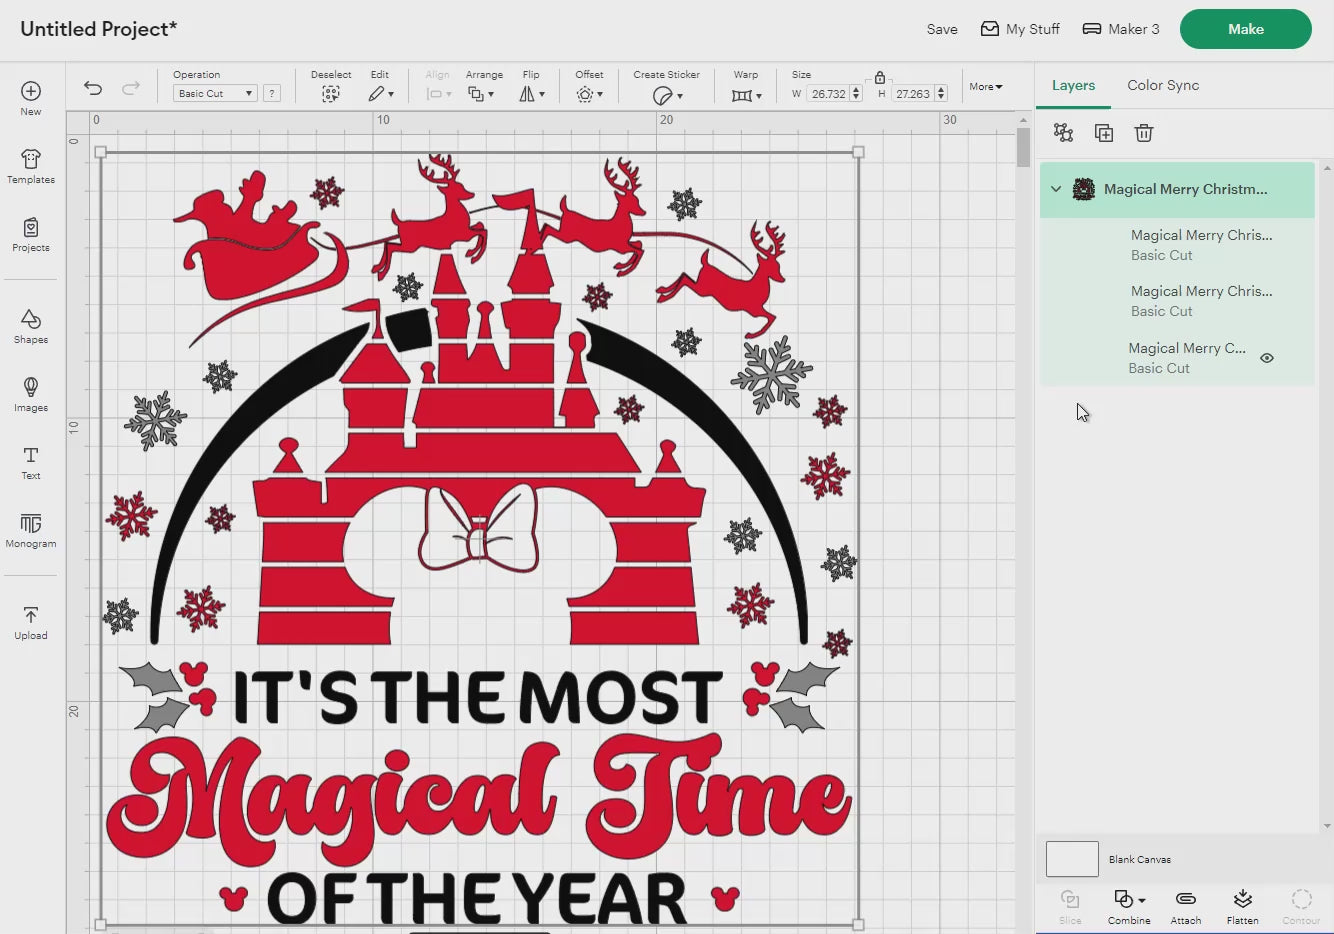This screenshot has height=934, width=1334.
Task: Click the top-right selection handle
Action: [858, 152]
